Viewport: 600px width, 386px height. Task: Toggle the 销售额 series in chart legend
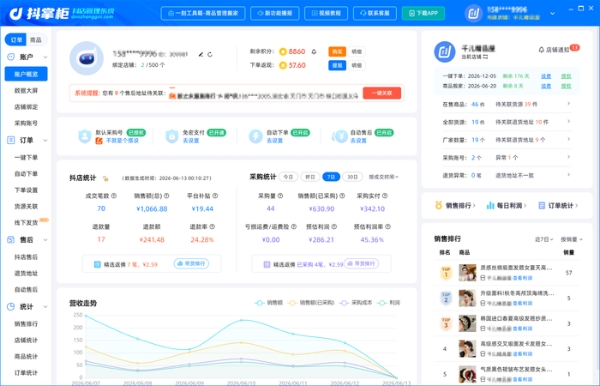[269, 303]
